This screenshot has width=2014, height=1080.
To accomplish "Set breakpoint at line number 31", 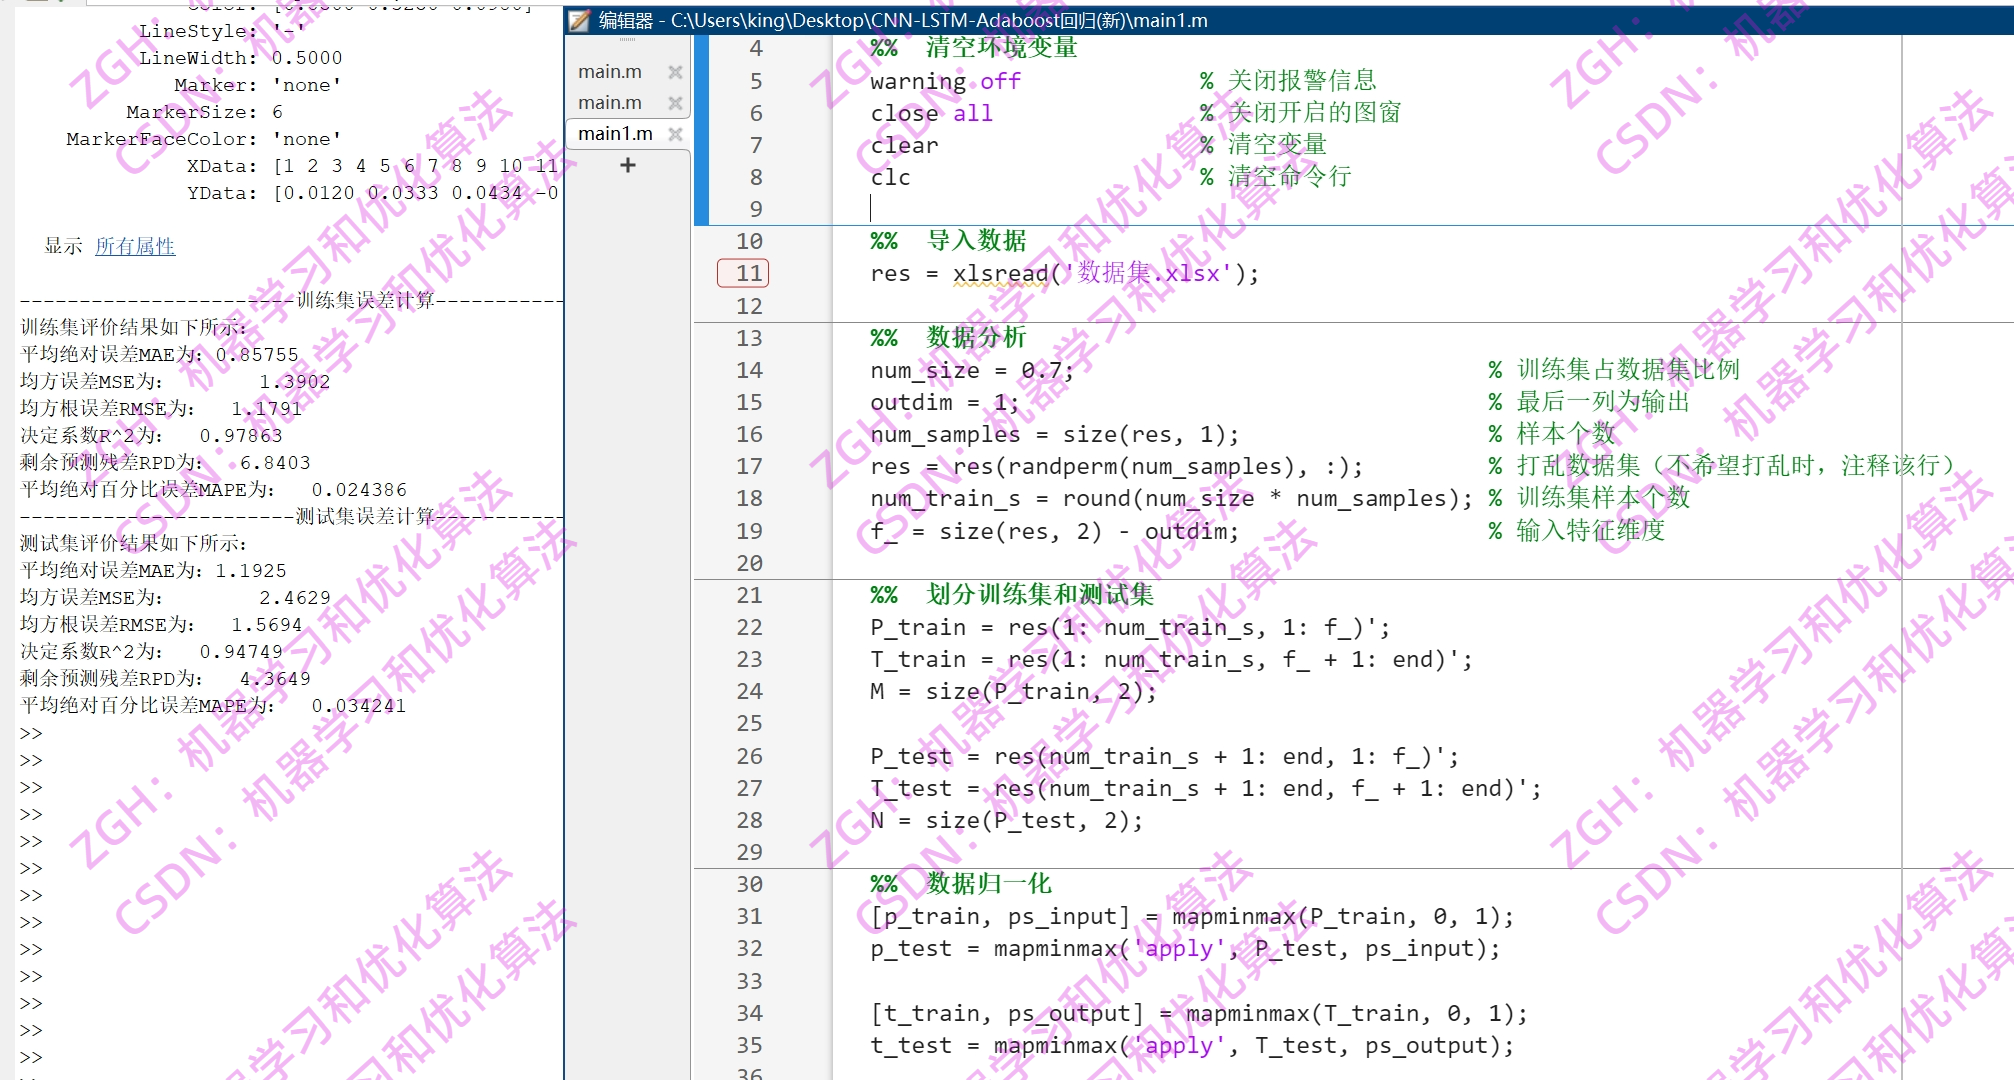I will point(749,917).
